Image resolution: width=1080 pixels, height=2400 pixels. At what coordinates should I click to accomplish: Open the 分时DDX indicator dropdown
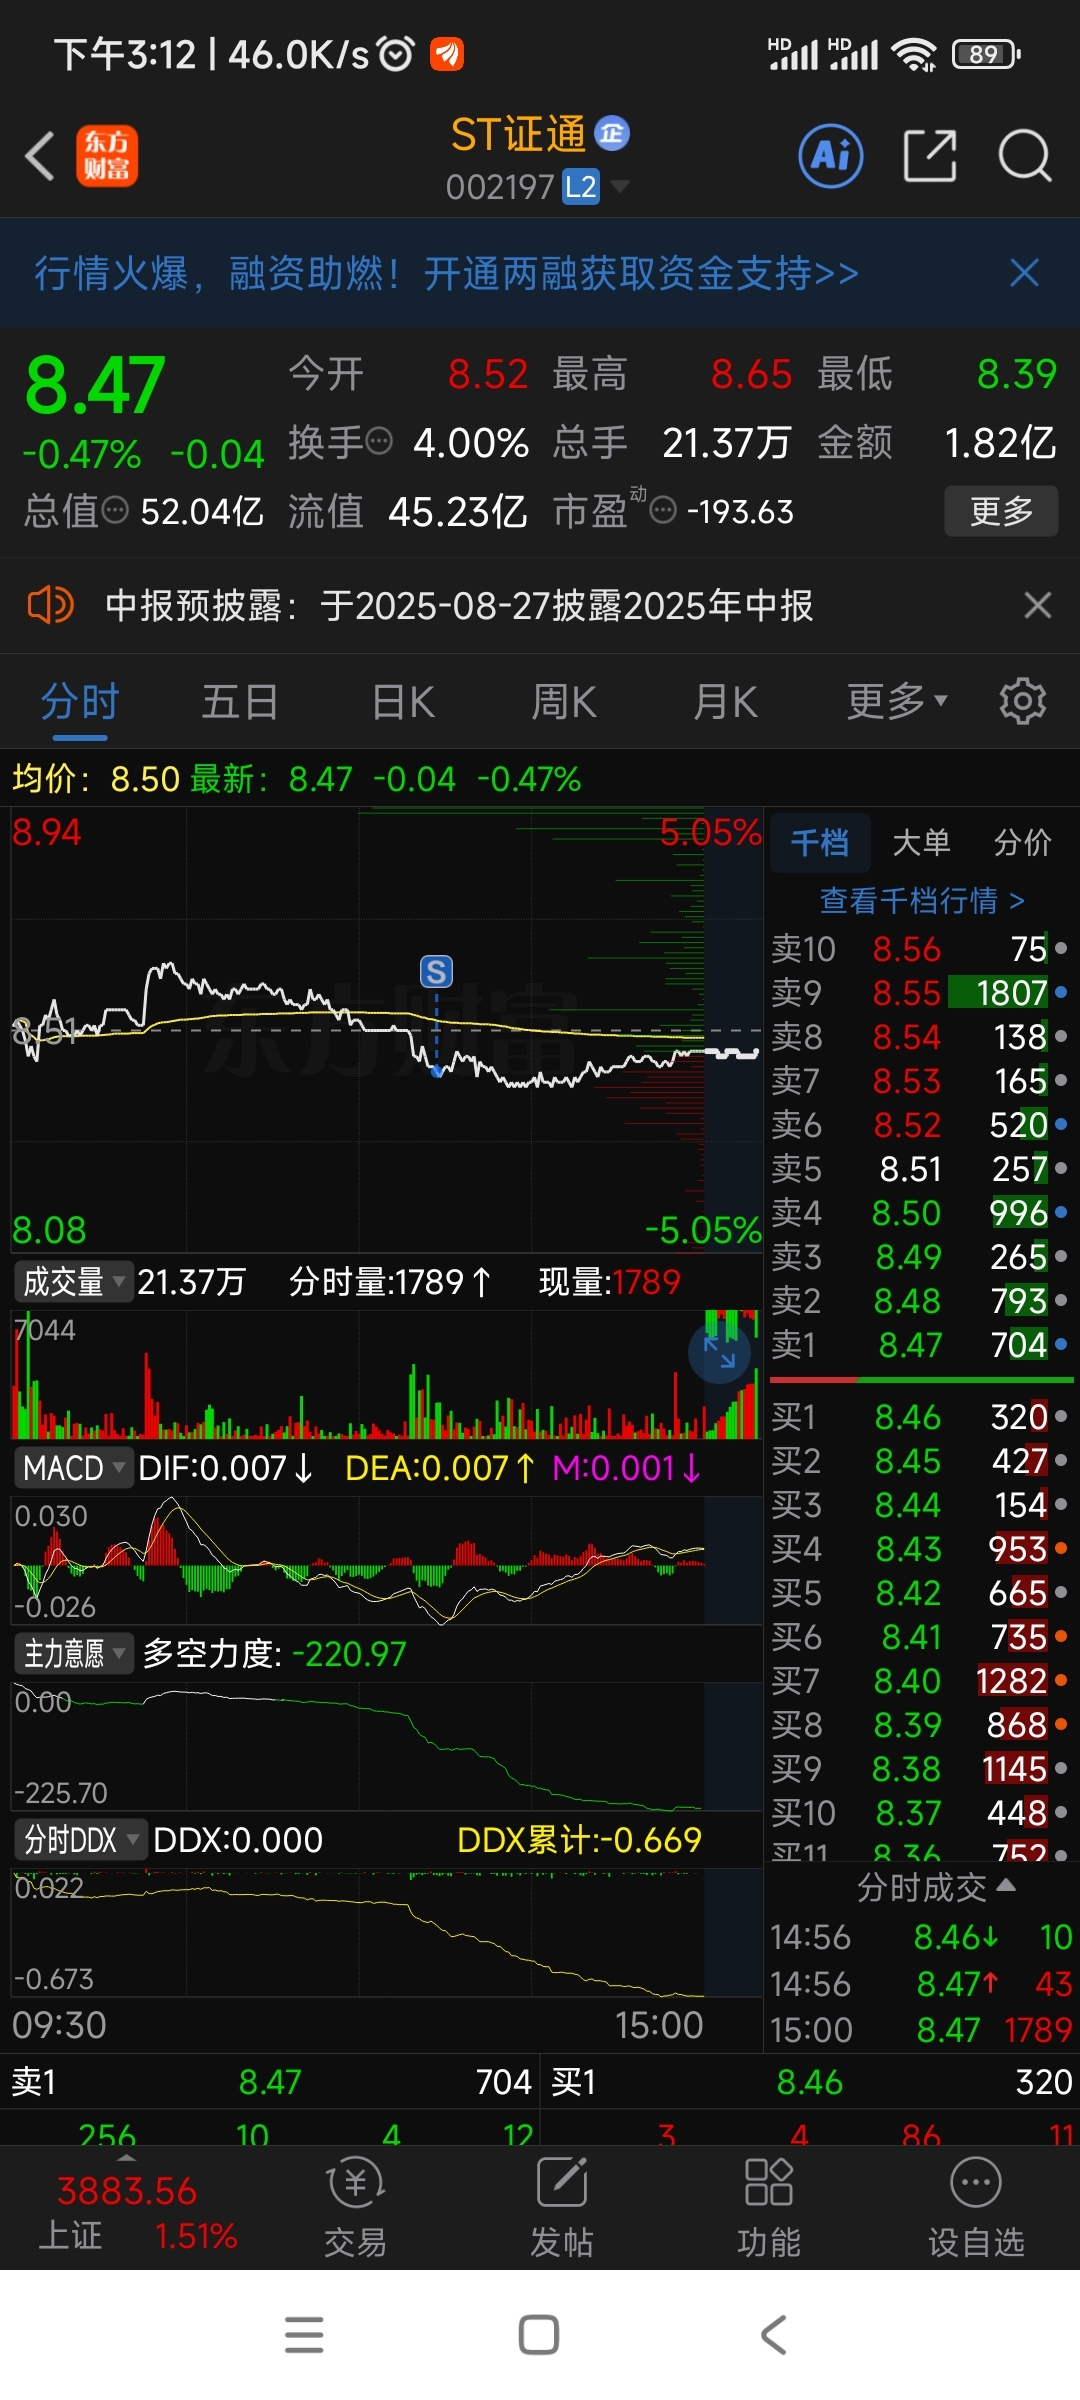click(81, 1839)
